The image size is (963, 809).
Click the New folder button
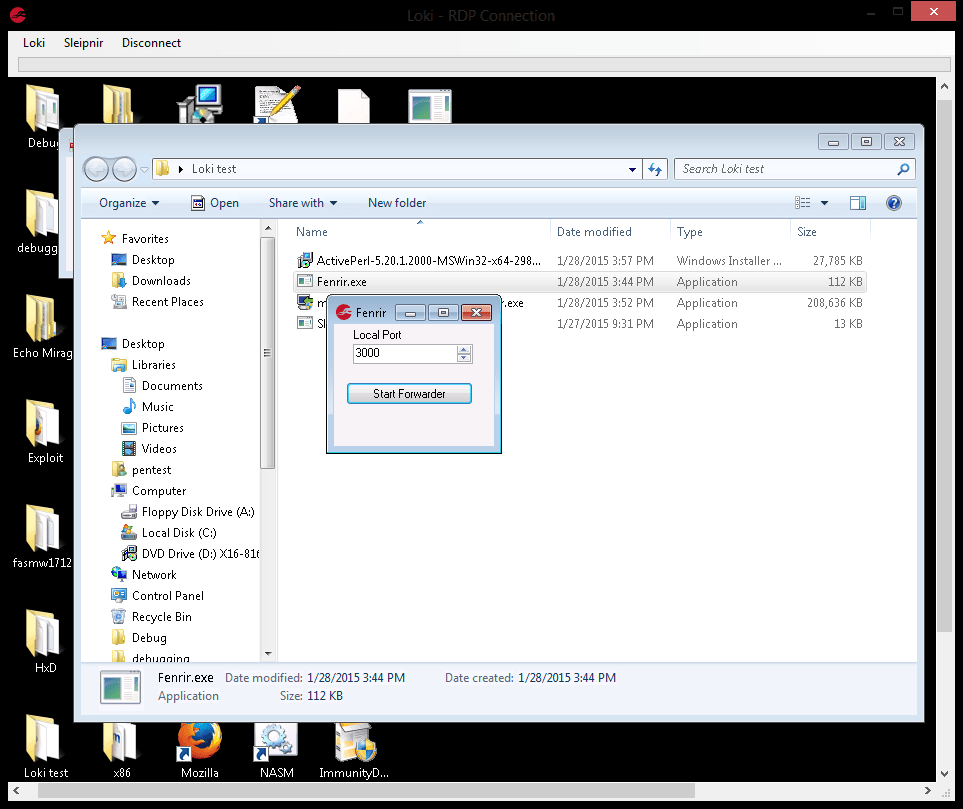[x=397, y=203]
